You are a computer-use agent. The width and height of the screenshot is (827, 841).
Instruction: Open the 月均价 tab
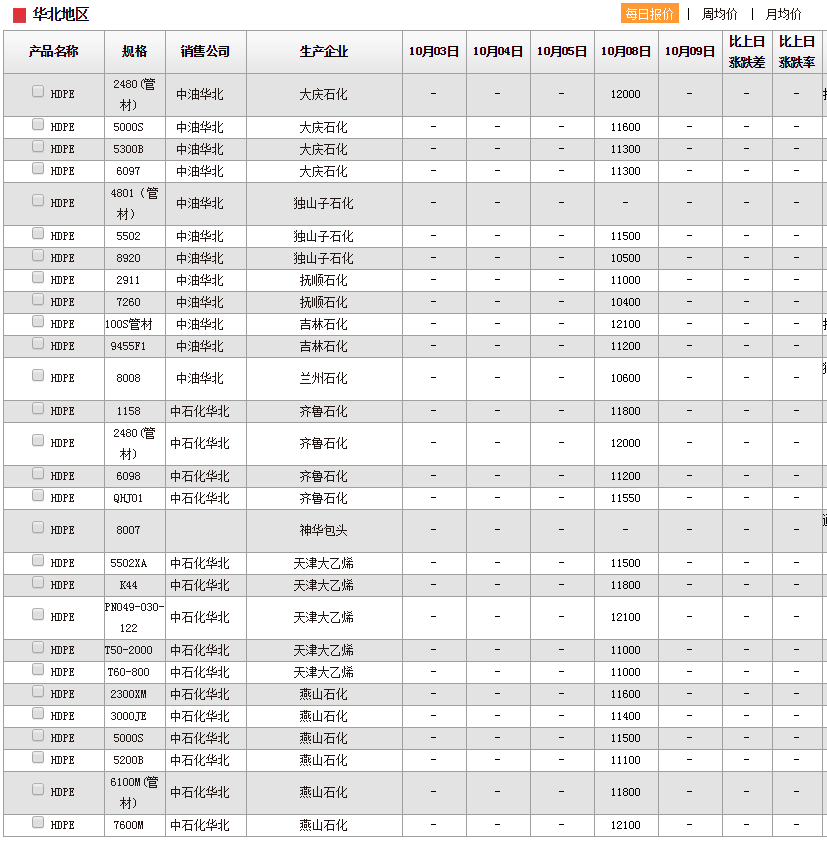click(x=783, y=14)
